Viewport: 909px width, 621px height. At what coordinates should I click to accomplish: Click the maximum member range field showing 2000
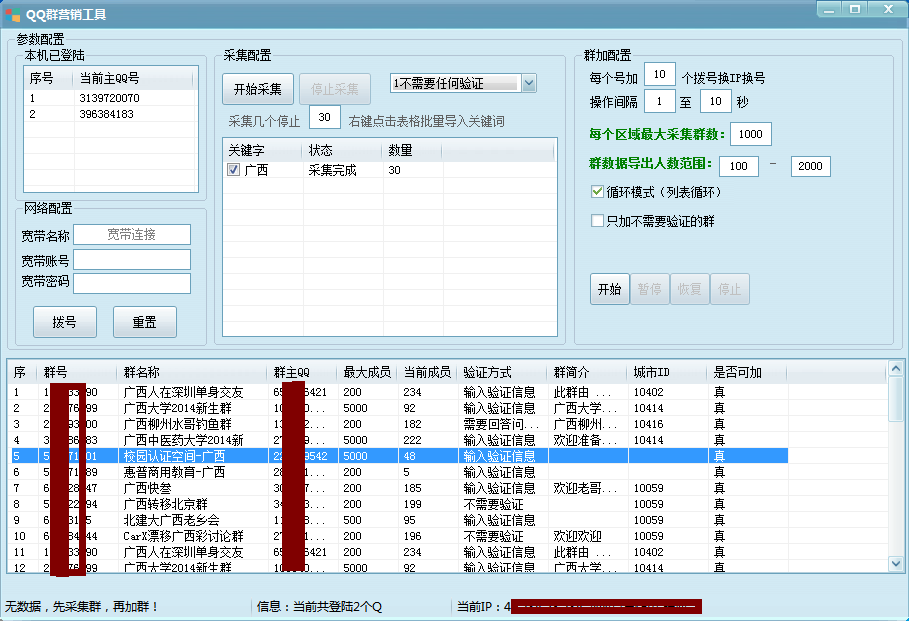pyautogui.click(x=810, y=166)
